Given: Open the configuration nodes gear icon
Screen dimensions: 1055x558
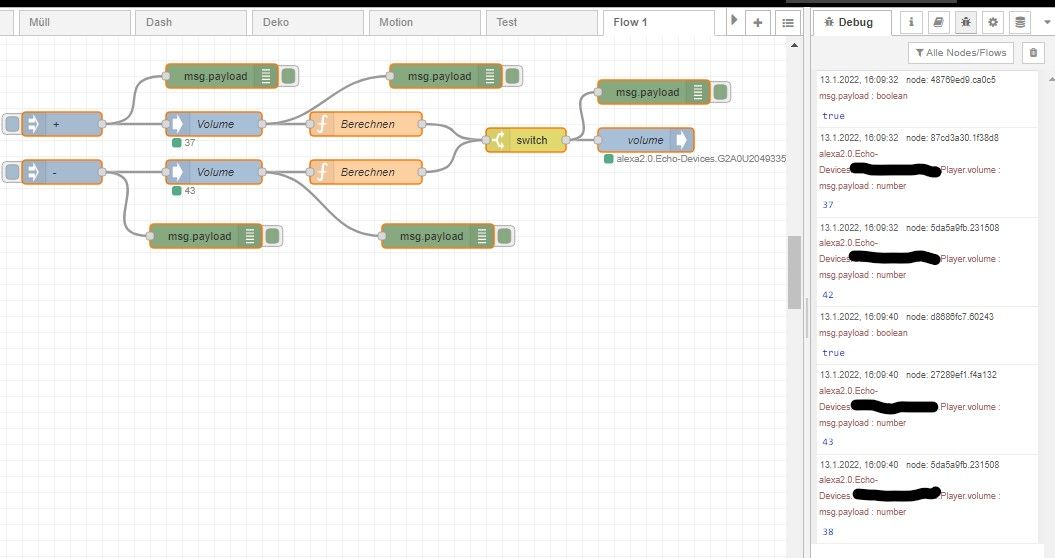Looking at the screenshot, I should 993,22.
